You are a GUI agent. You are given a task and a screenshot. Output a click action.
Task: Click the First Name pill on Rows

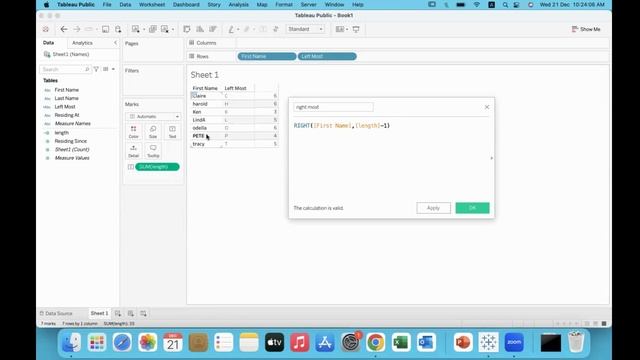267,56
